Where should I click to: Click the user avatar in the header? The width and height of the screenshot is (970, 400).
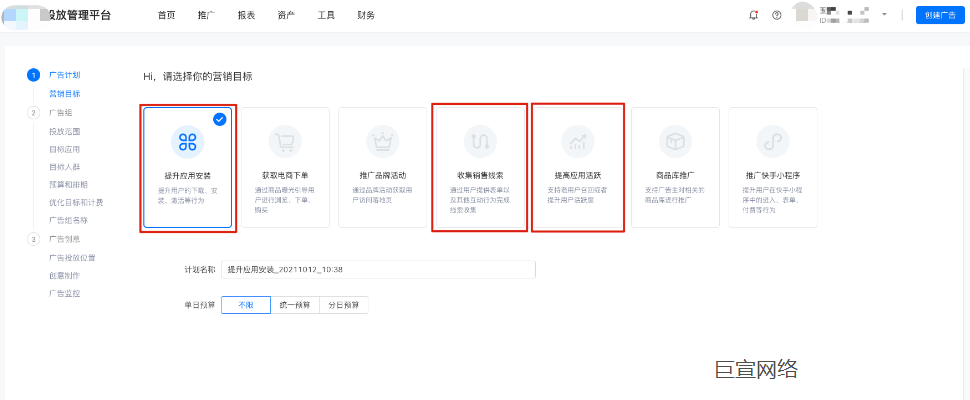pyautogui.click(x=805, y=14)
